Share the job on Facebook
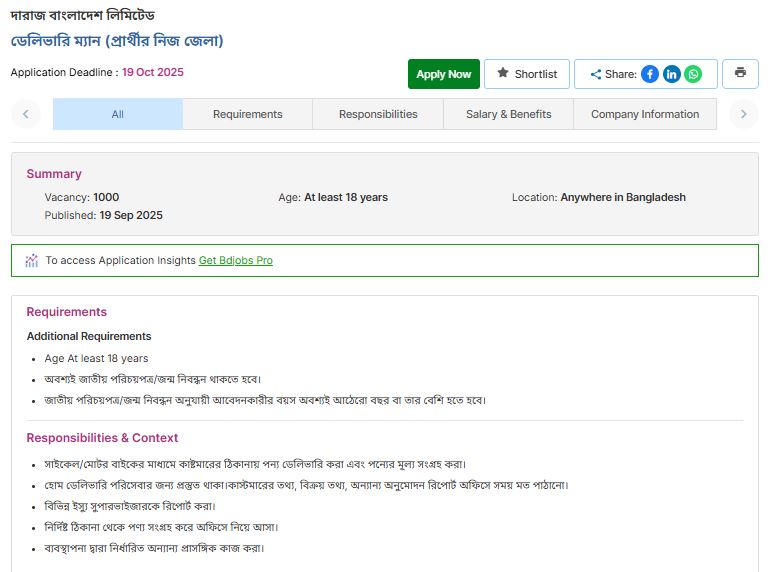Screen dimensions: 771x572 click(650, 74)
